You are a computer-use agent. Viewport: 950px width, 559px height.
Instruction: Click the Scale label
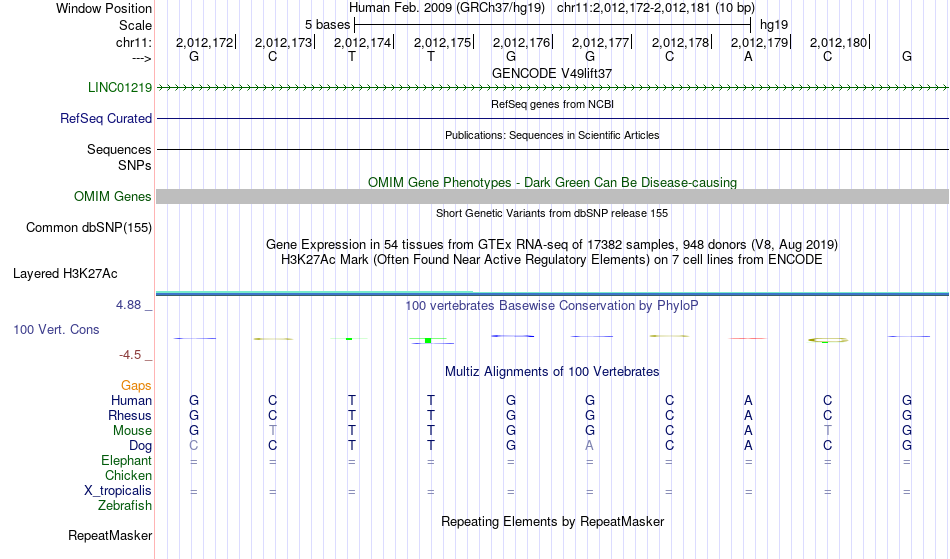[135, 25]
